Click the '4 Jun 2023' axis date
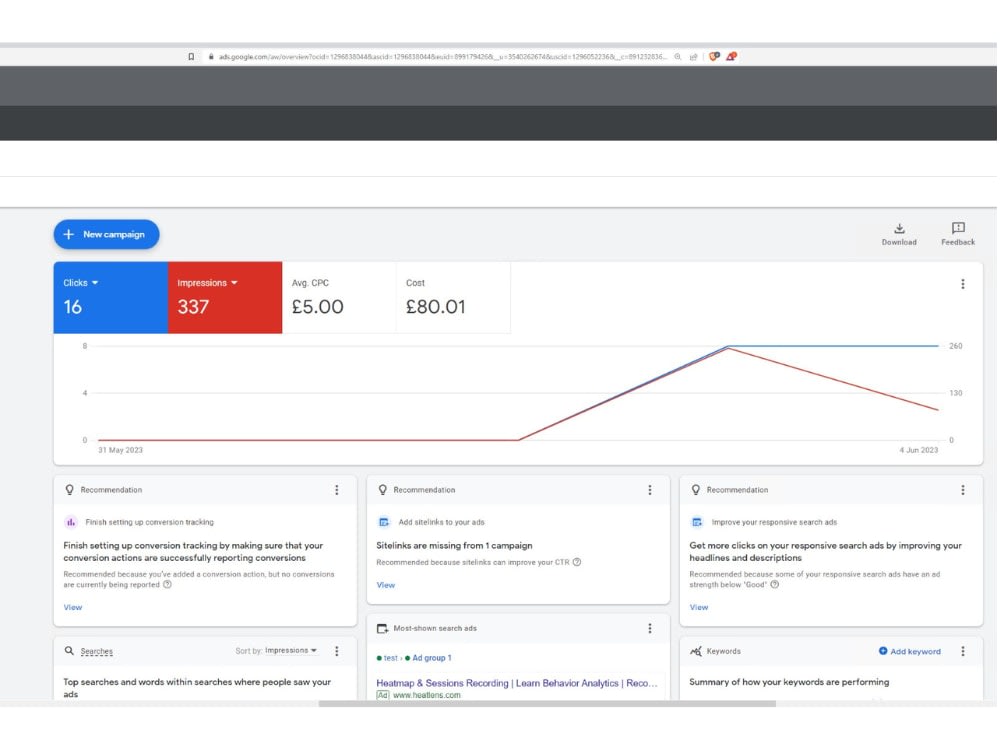1000x750 pixels. 918,450
